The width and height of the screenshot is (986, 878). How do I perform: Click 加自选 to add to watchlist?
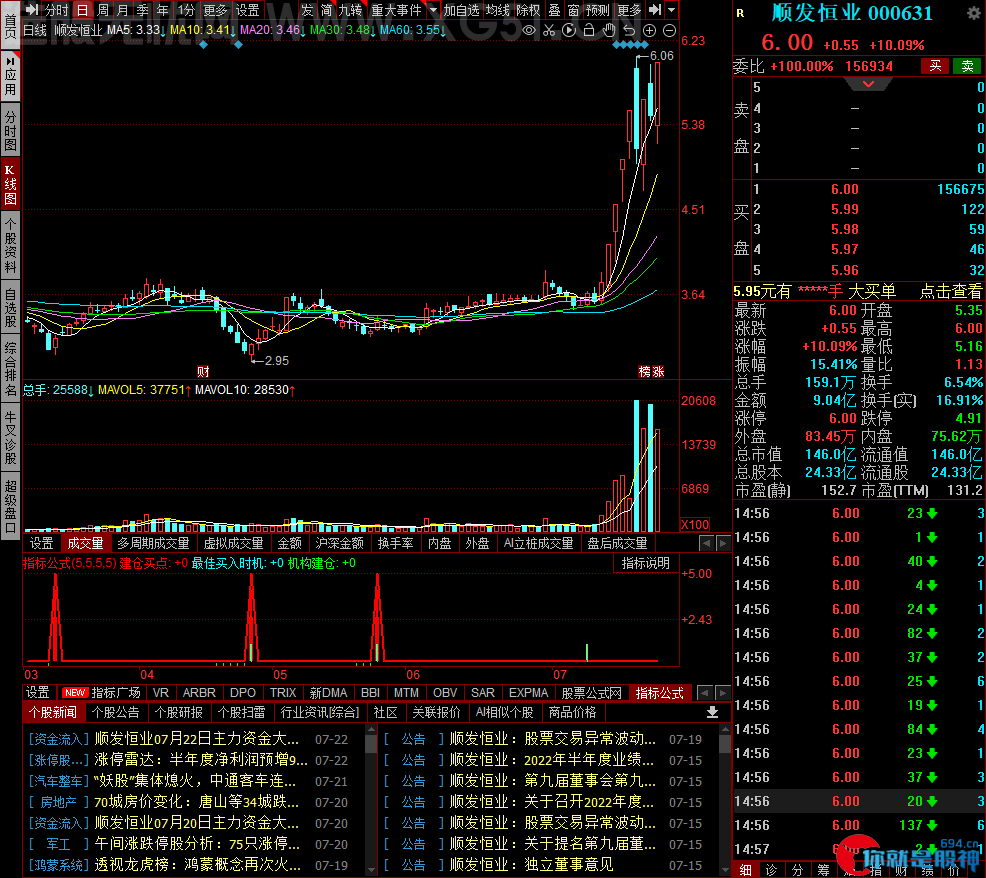click(x=462, y=10)
